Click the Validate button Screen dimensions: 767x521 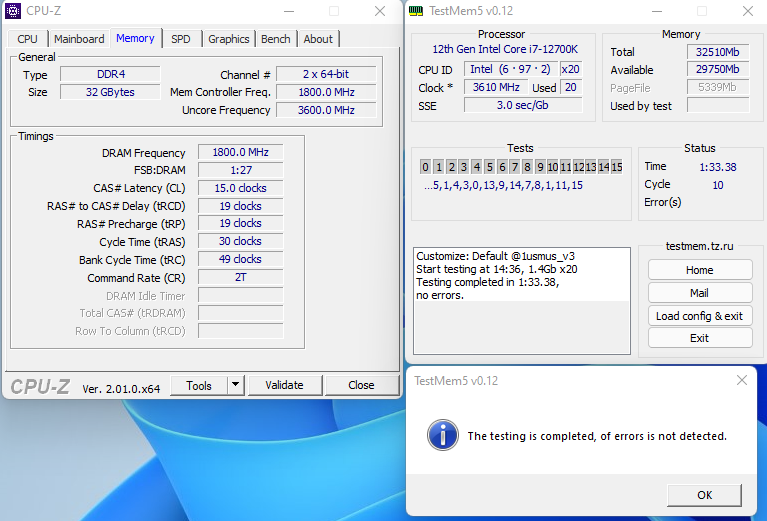[x=285, y=385]
